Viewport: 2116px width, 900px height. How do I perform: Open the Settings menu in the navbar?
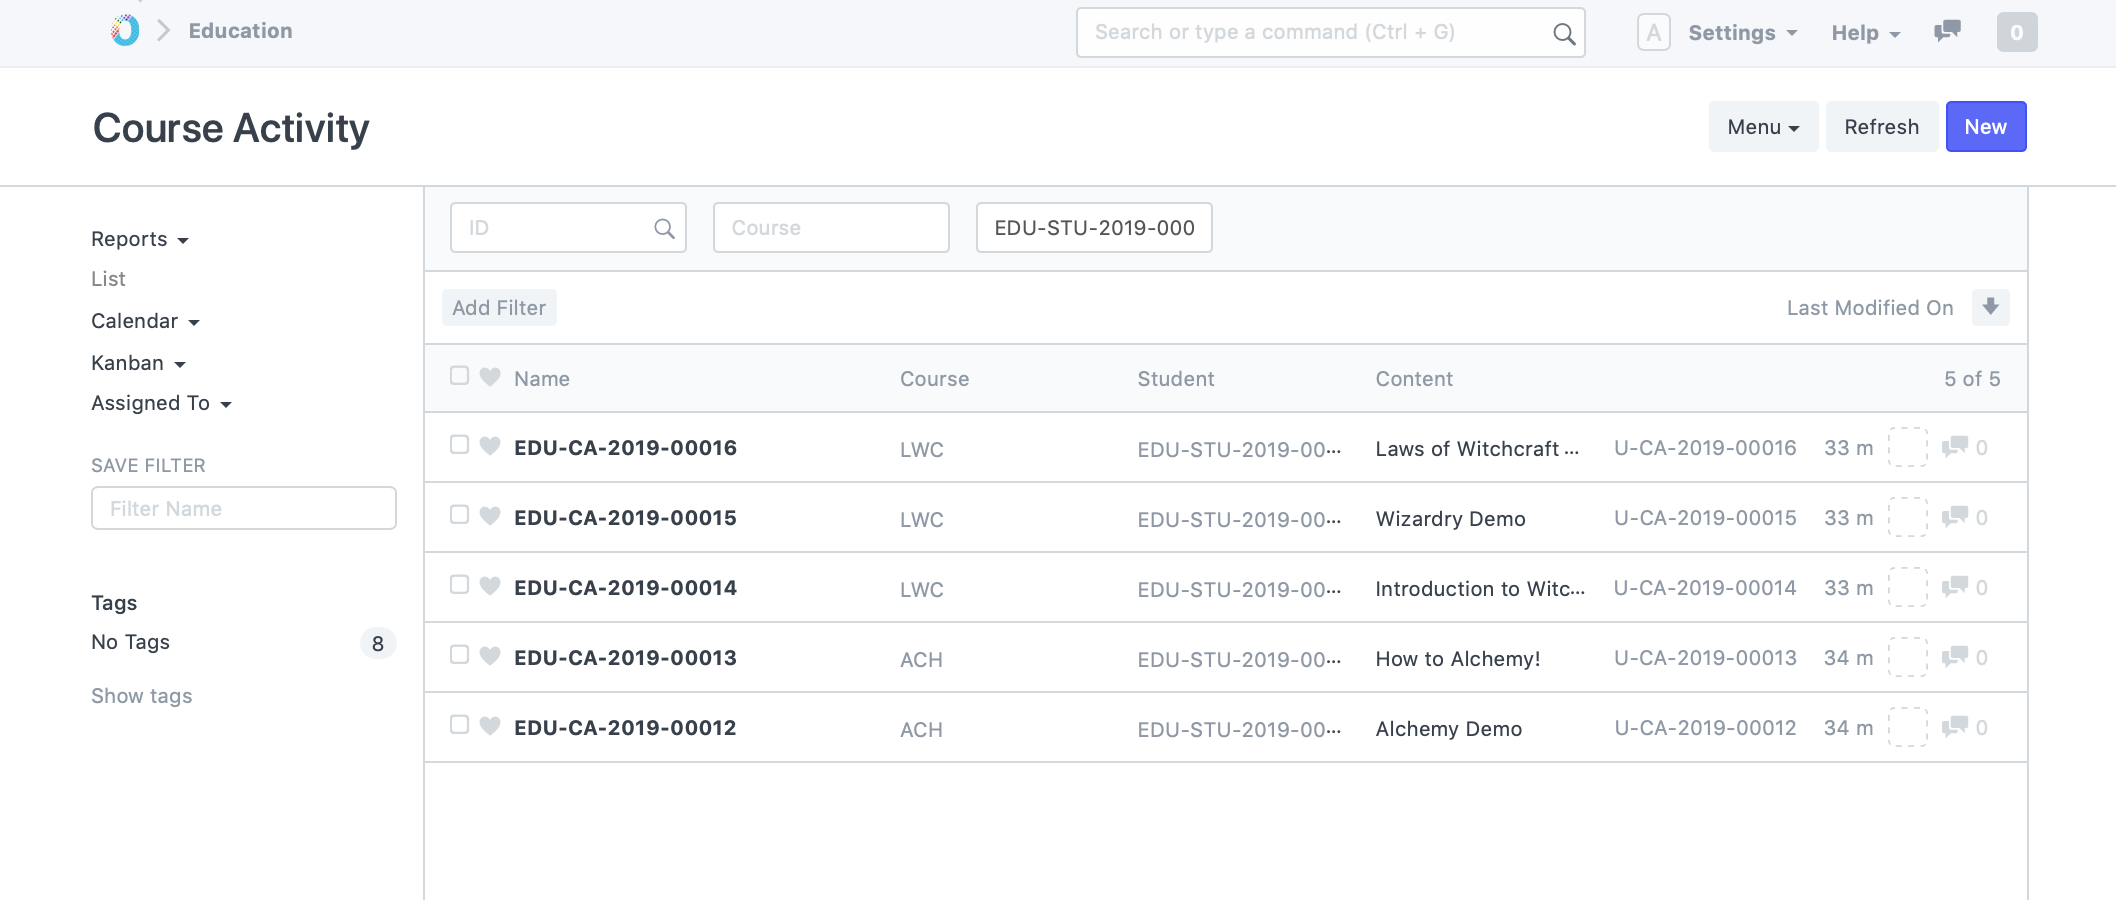[x=1742, y=33]
